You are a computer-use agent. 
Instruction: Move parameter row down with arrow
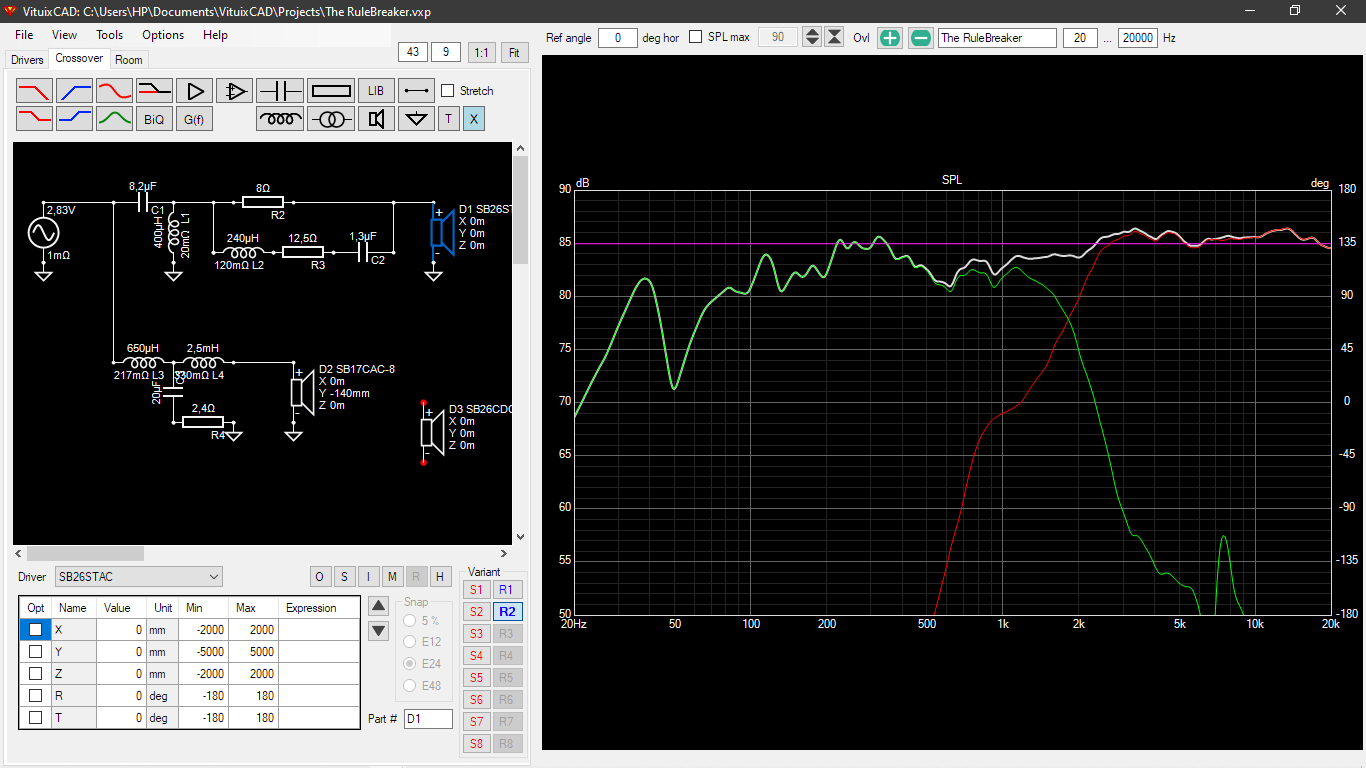point(378,630)
